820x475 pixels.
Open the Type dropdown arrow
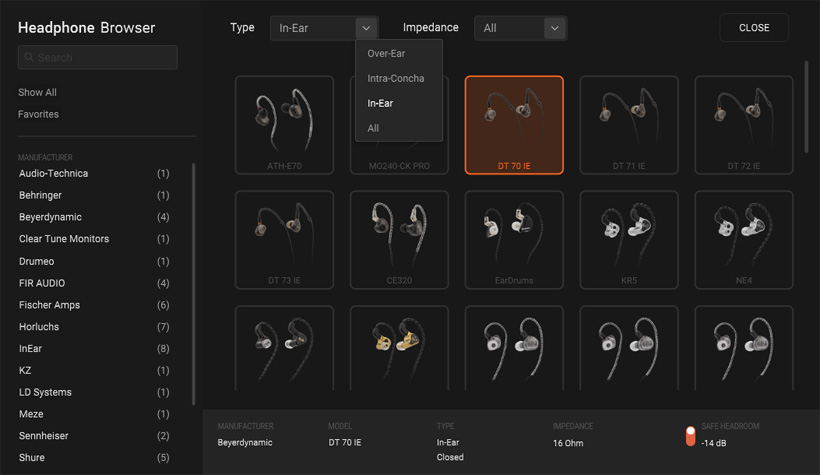(366, 28)
